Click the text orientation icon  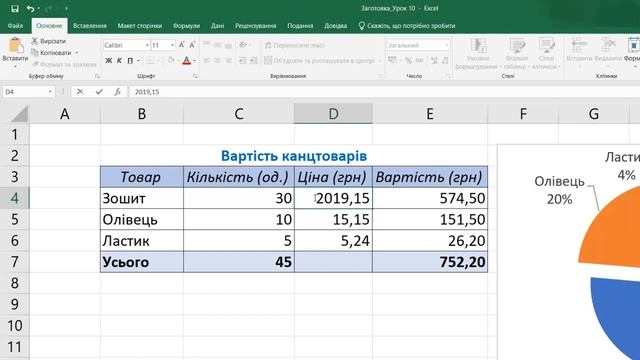[x=243, y=45]
